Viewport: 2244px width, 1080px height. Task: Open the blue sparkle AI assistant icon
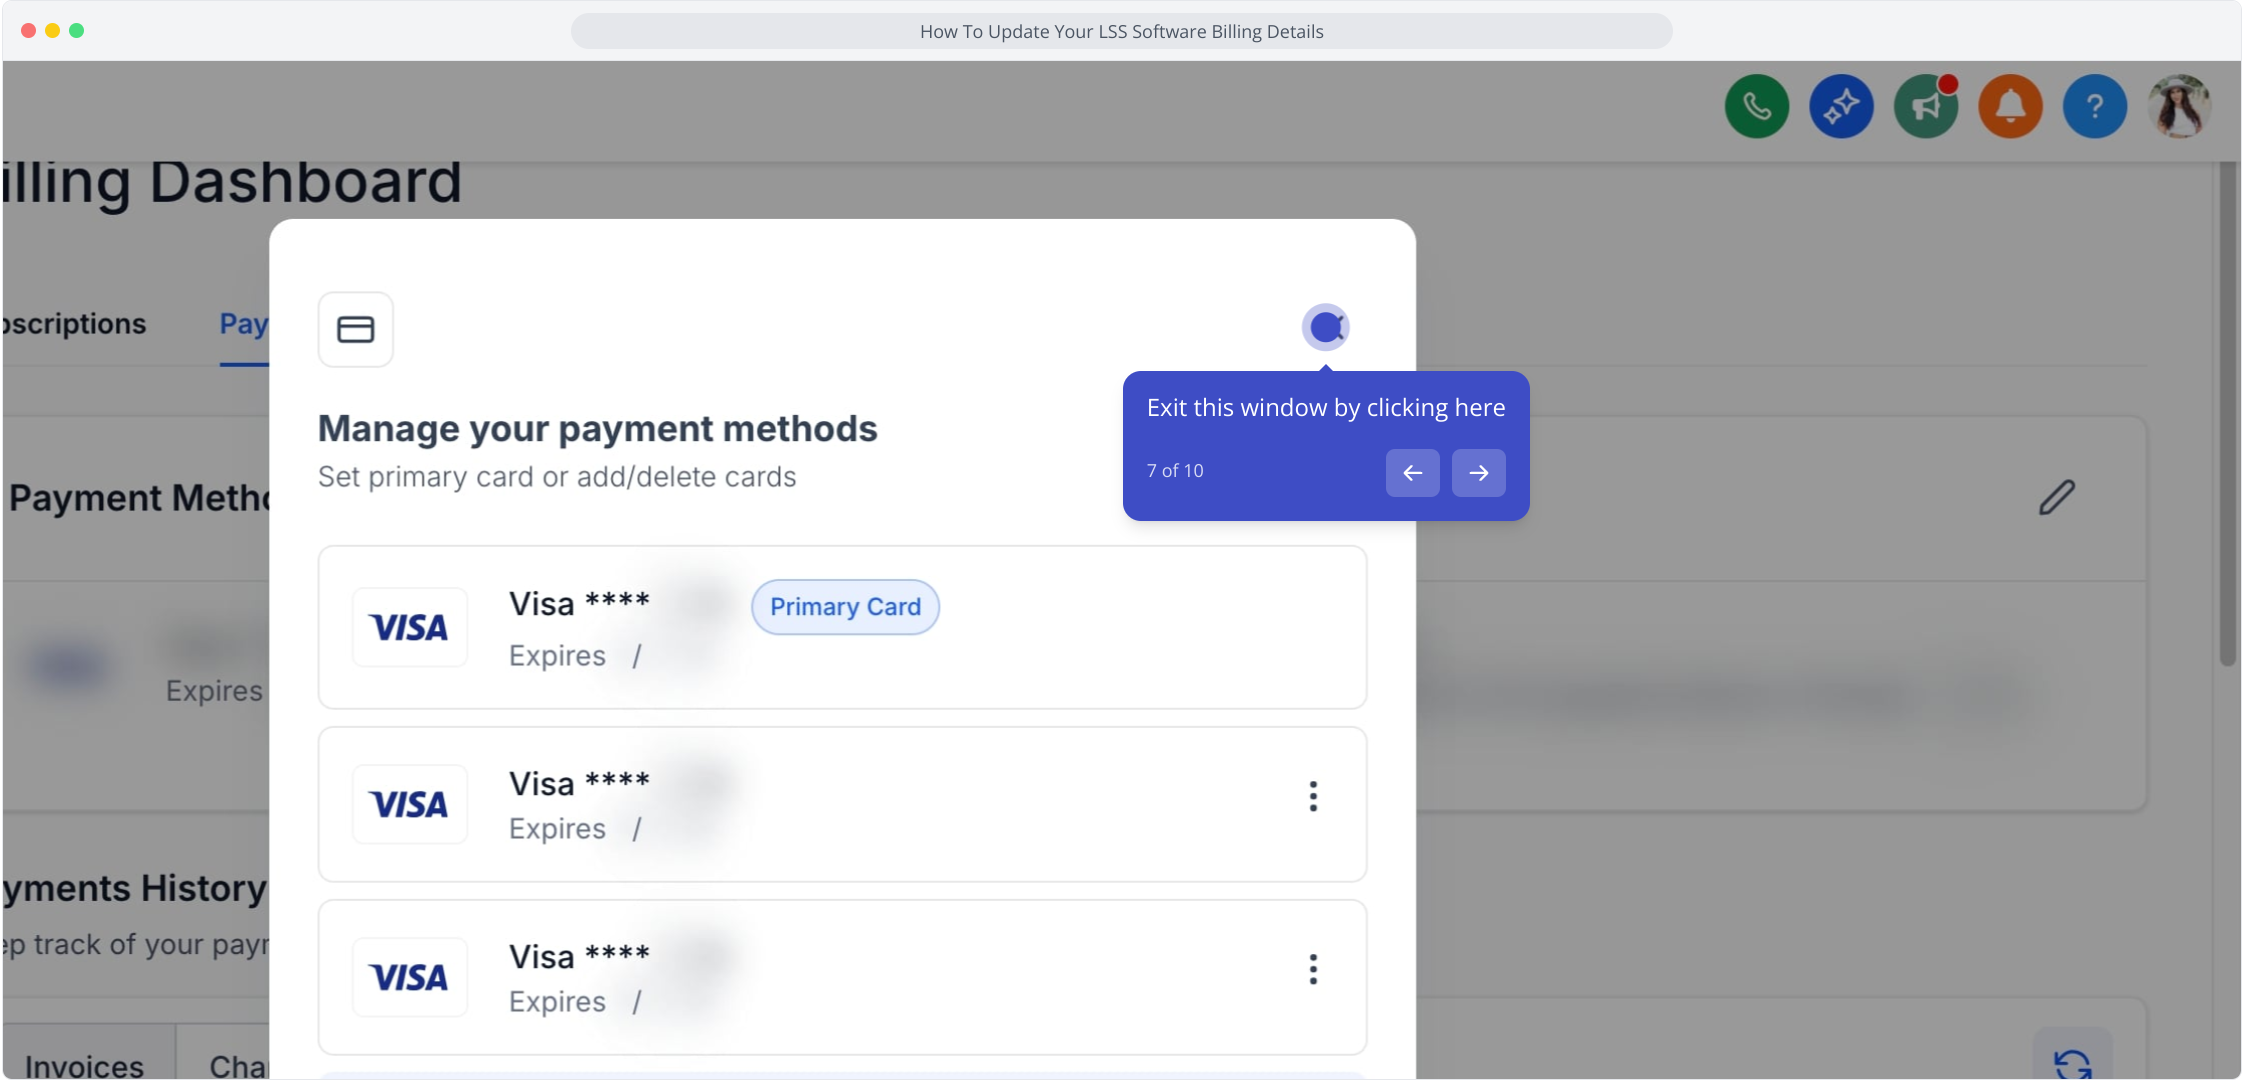click(1841, 106)
